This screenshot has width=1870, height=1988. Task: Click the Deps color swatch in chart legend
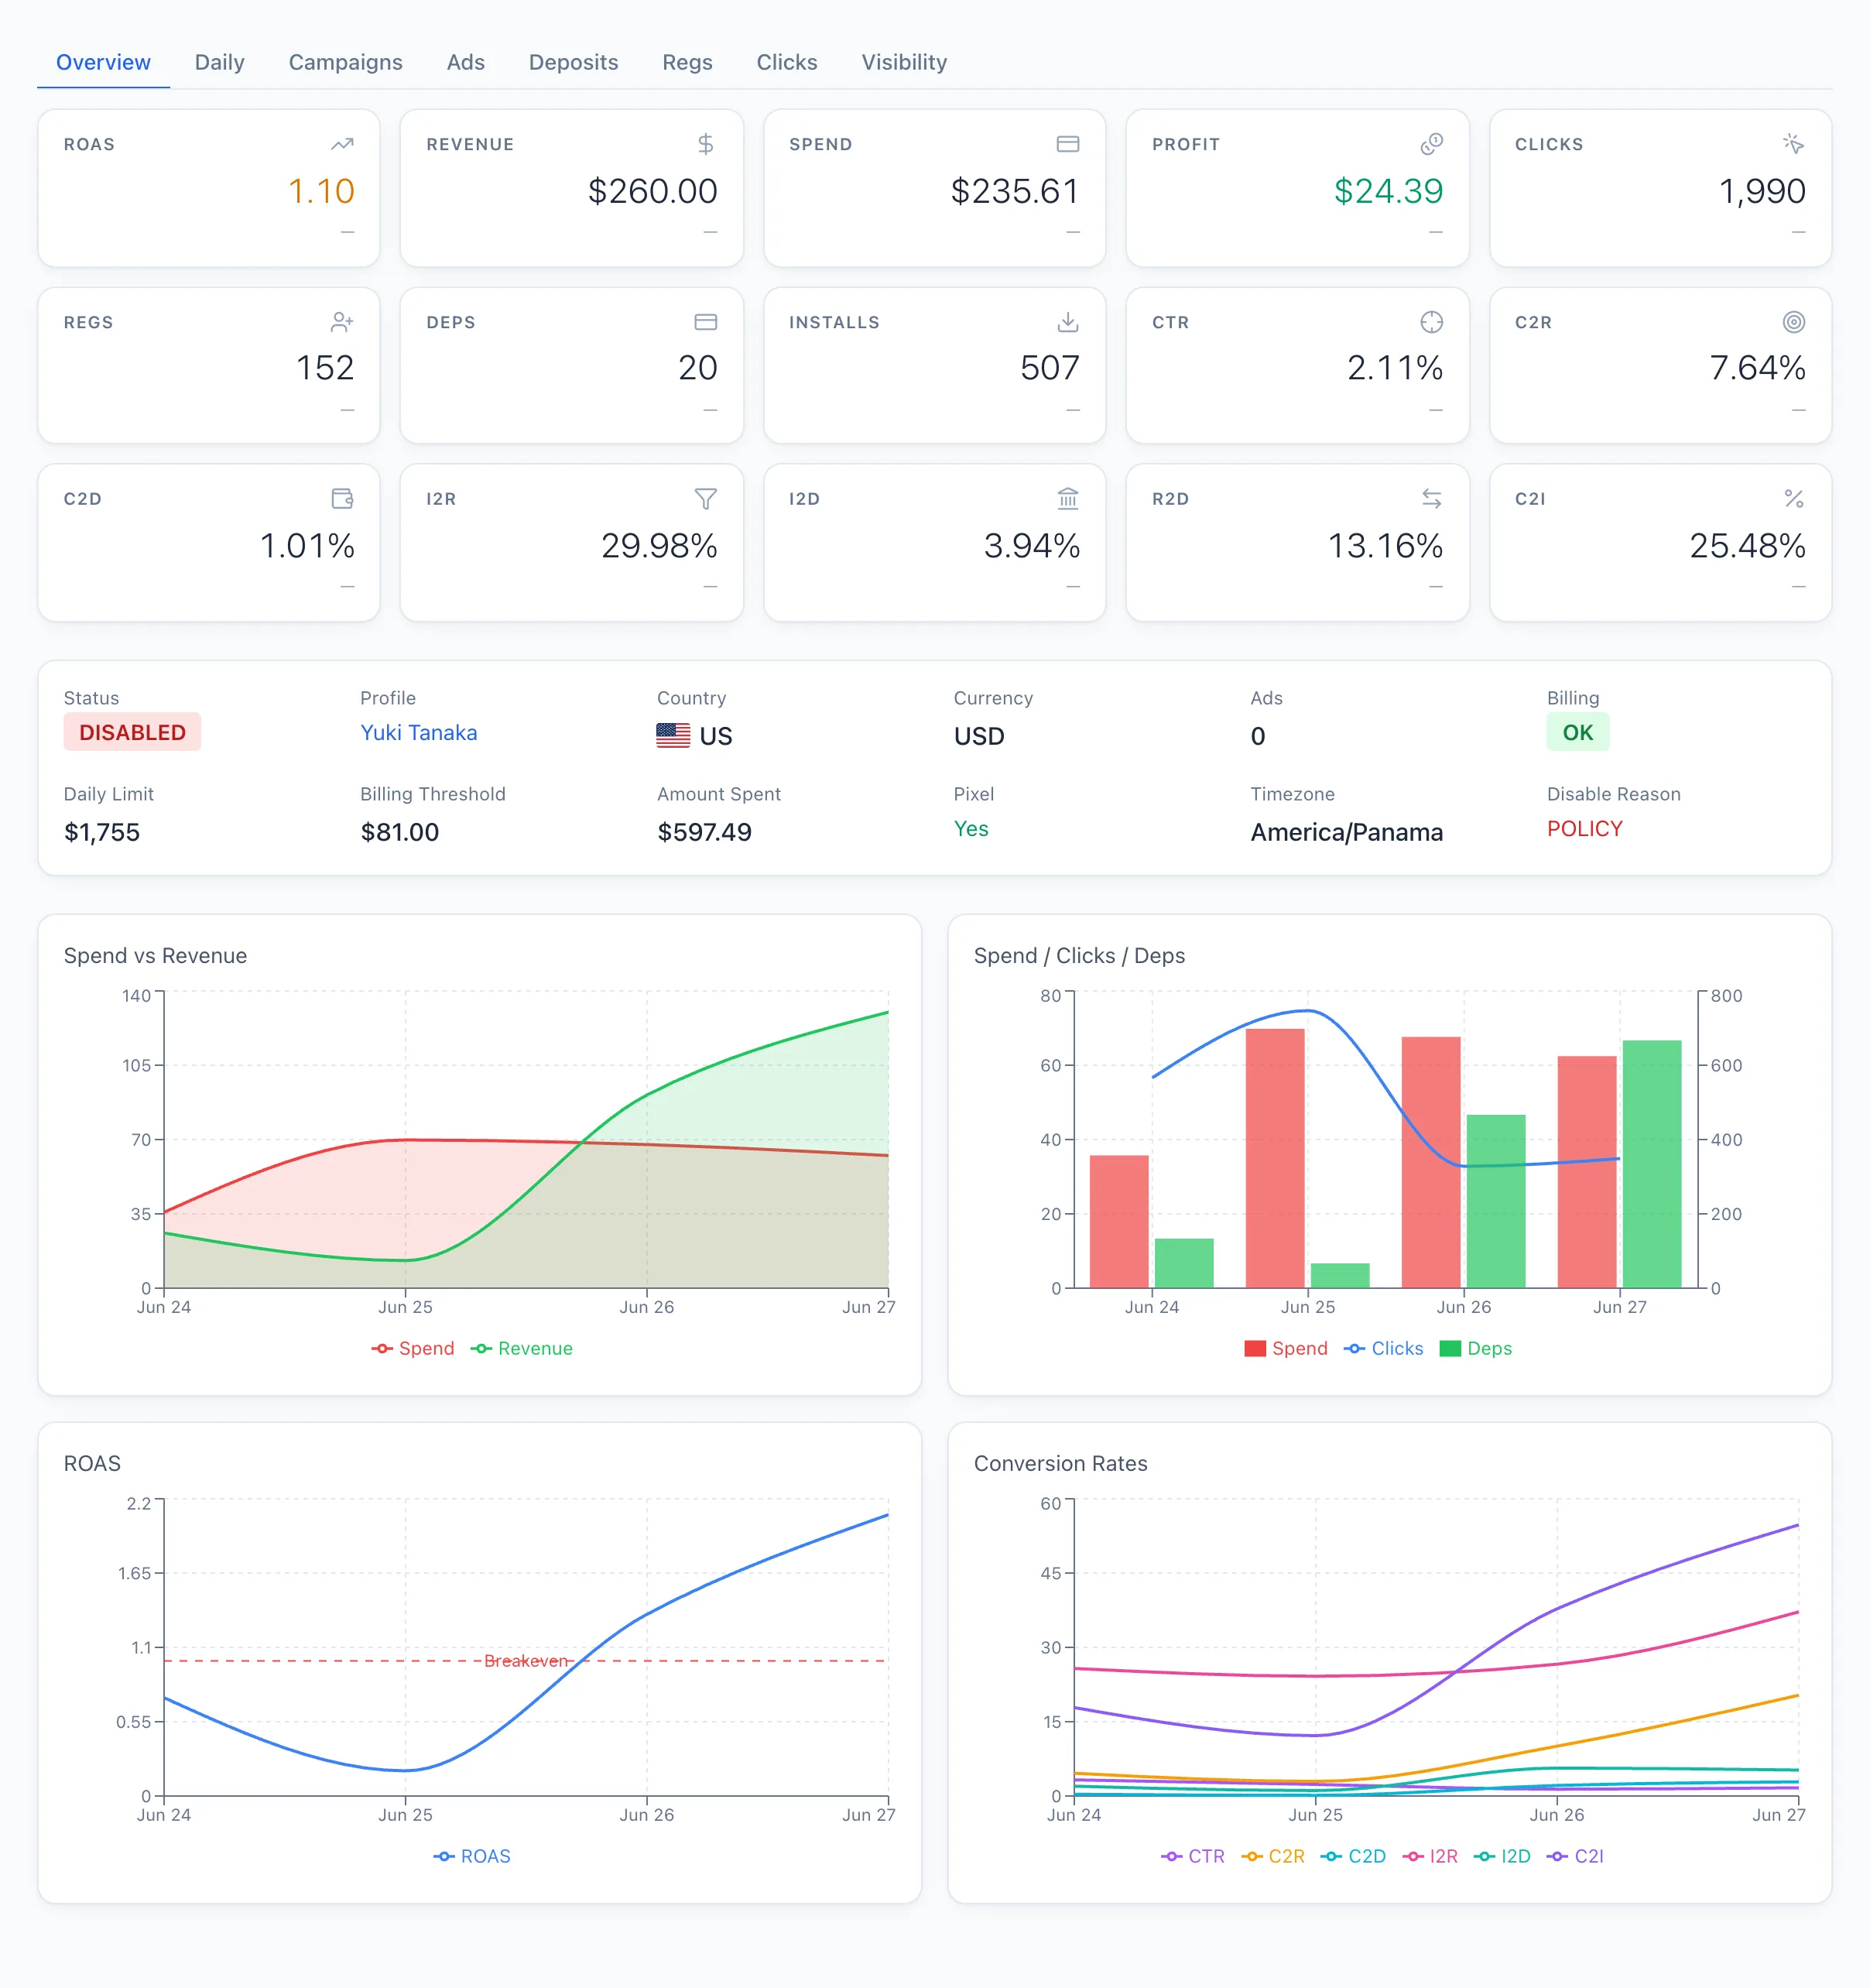click(1450, 1348)
